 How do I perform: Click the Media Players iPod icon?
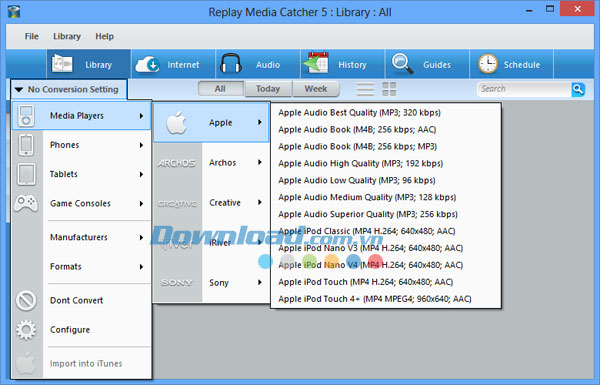(x=26, y=116)
